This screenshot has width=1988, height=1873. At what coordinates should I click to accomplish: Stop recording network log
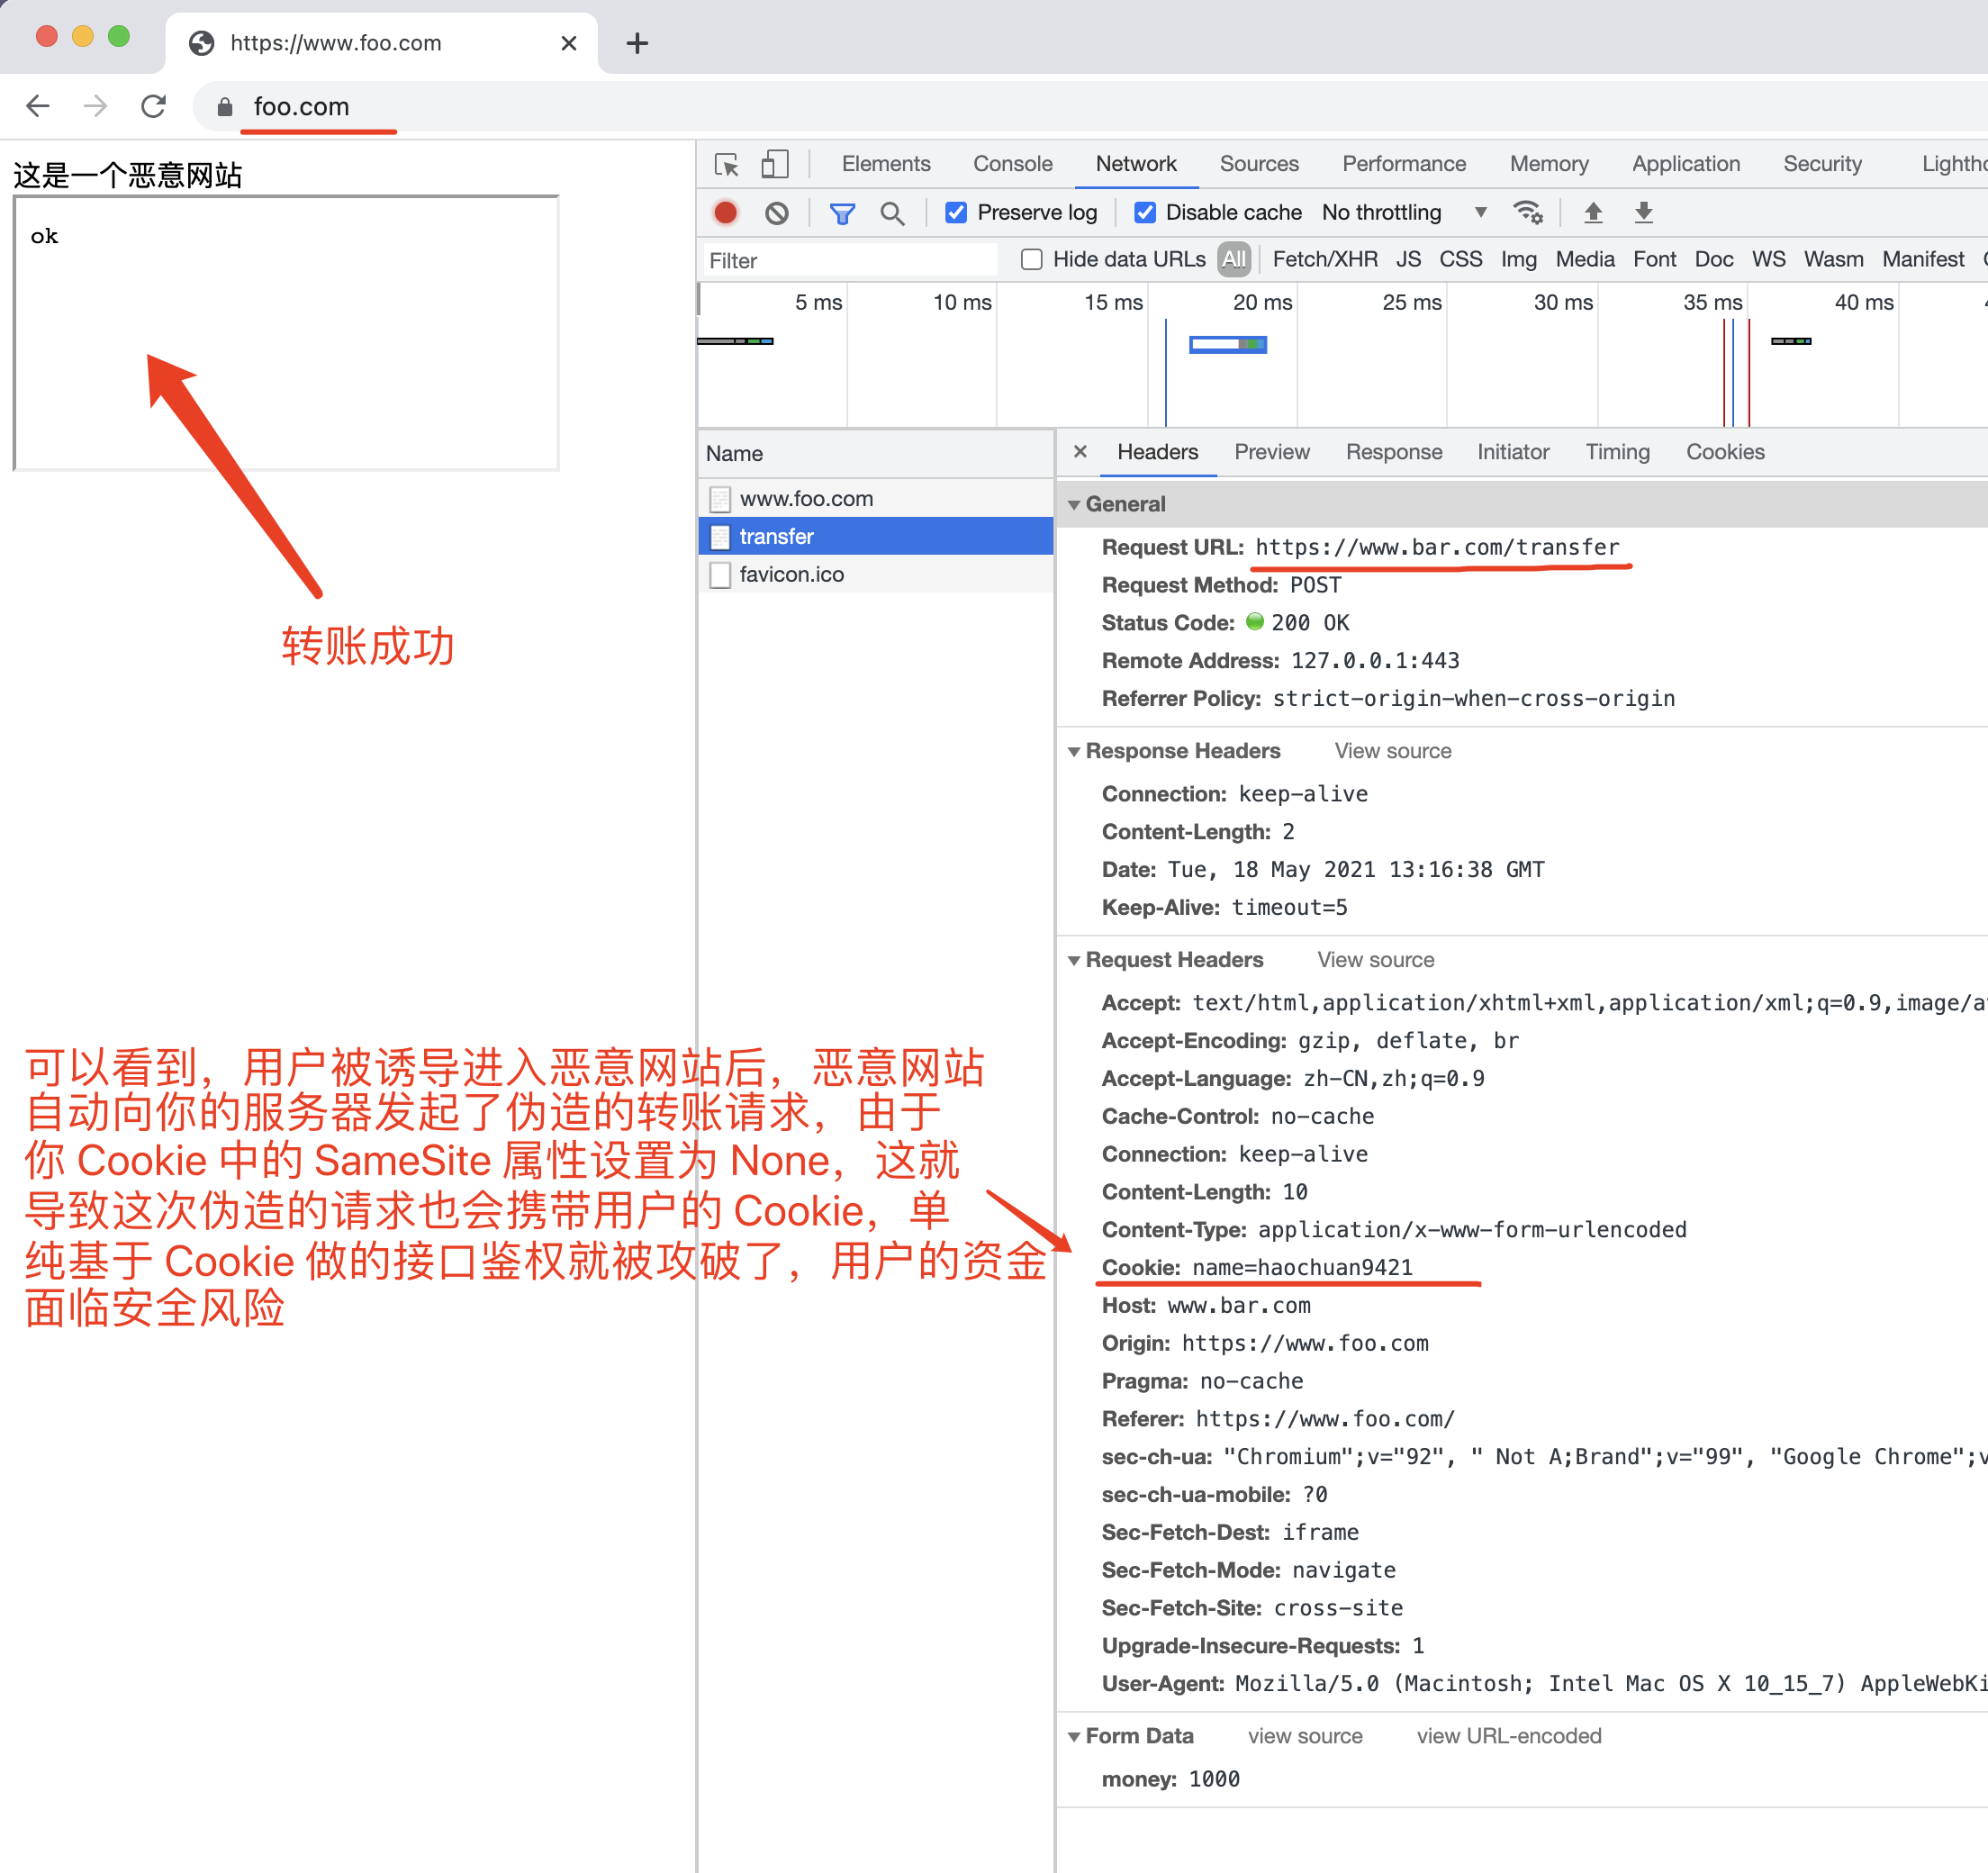[x=725, y=212]
